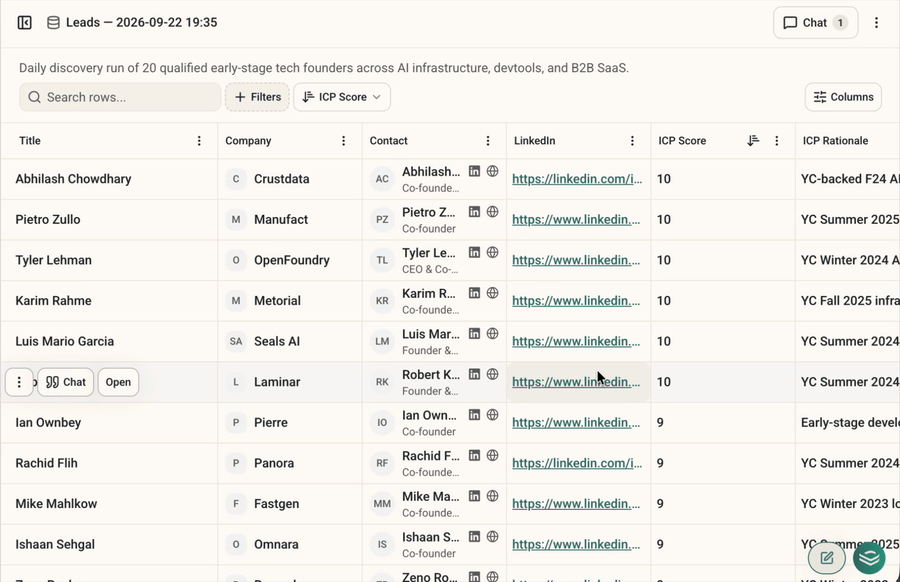Open website globe icon for Abhilash contact

pyautogui.click(x=492, y=171)
